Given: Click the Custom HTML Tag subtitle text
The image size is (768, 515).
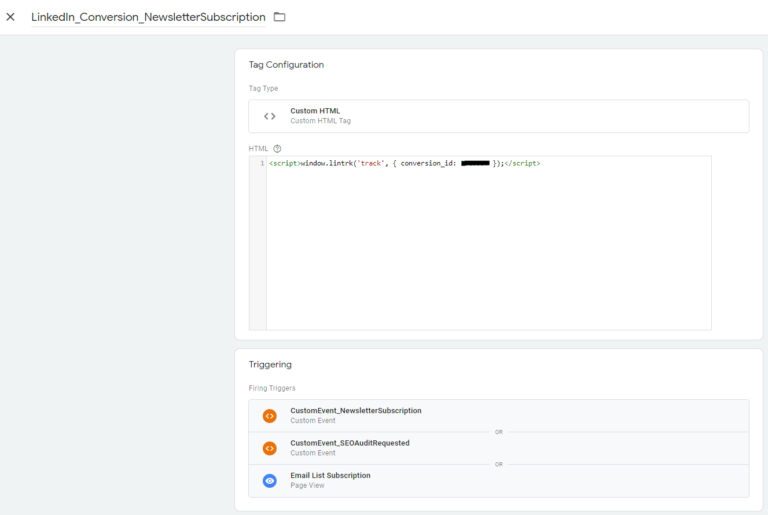Looking at the screenshot, I should click(x=320, y=121).
